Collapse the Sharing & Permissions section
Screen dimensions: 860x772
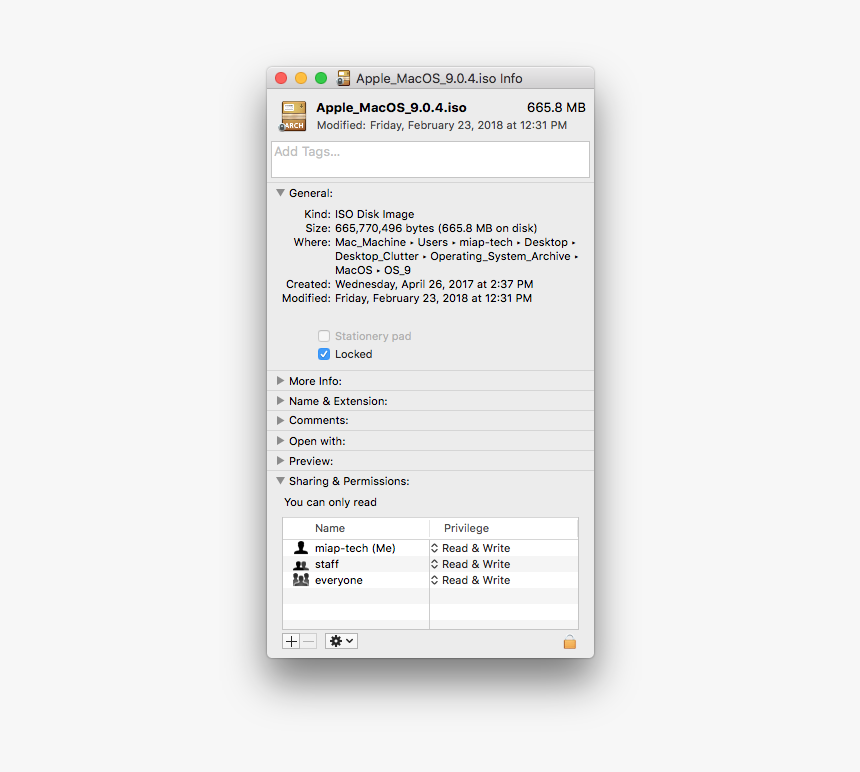tap(280, 481)
